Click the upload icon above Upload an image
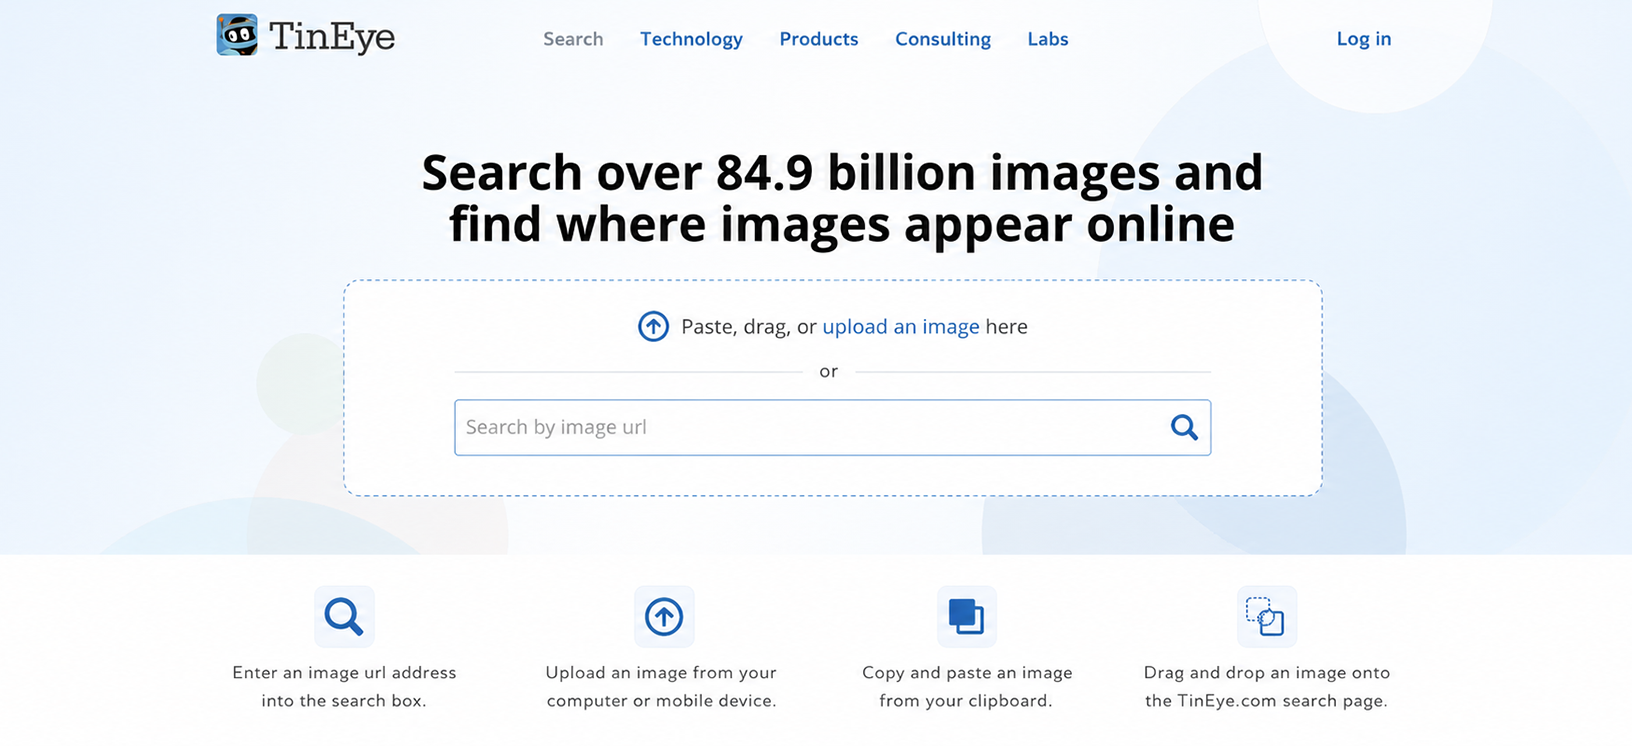The width and height of the screenshot is (1632, 746). (664, 616)
